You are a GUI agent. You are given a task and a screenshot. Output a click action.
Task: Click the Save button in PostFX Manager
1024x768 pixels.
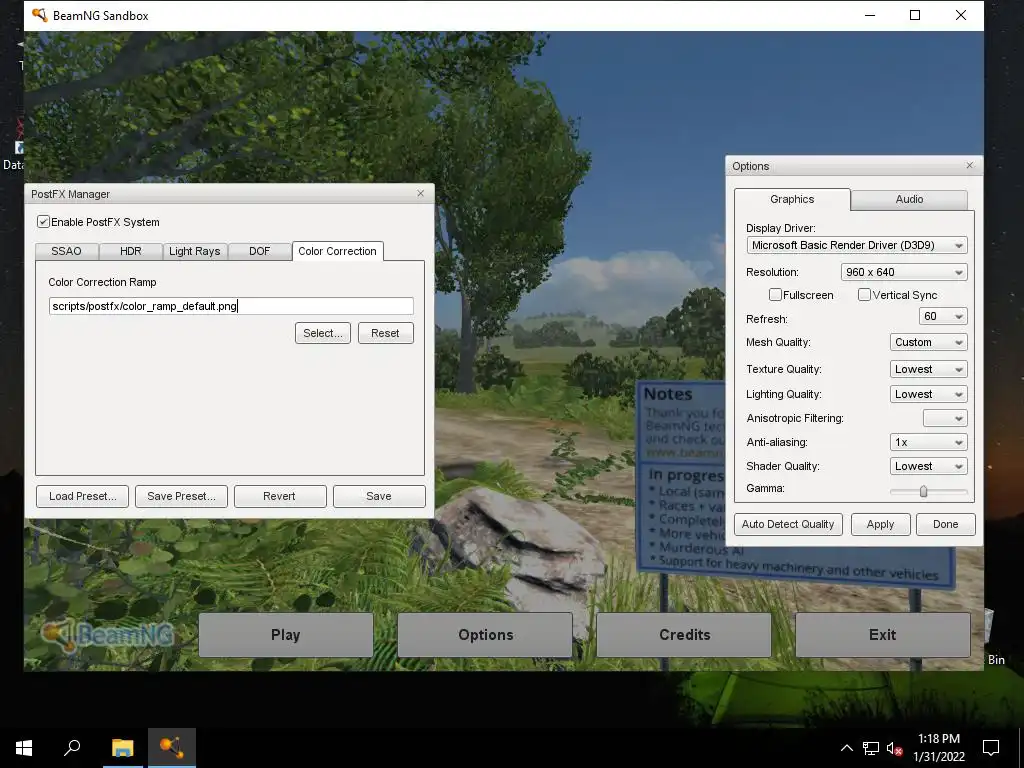point(379,496)
